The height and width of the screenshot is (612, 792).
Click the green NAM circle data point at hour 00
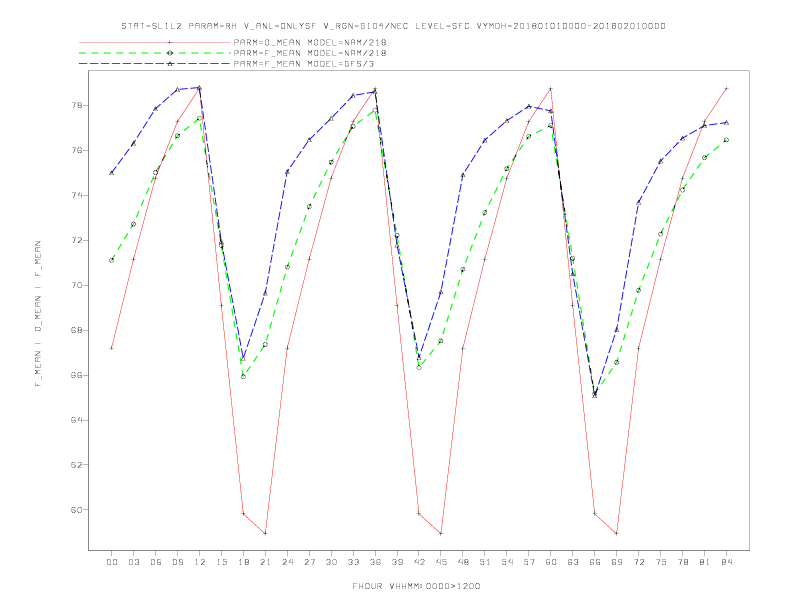tap(112, 260)
